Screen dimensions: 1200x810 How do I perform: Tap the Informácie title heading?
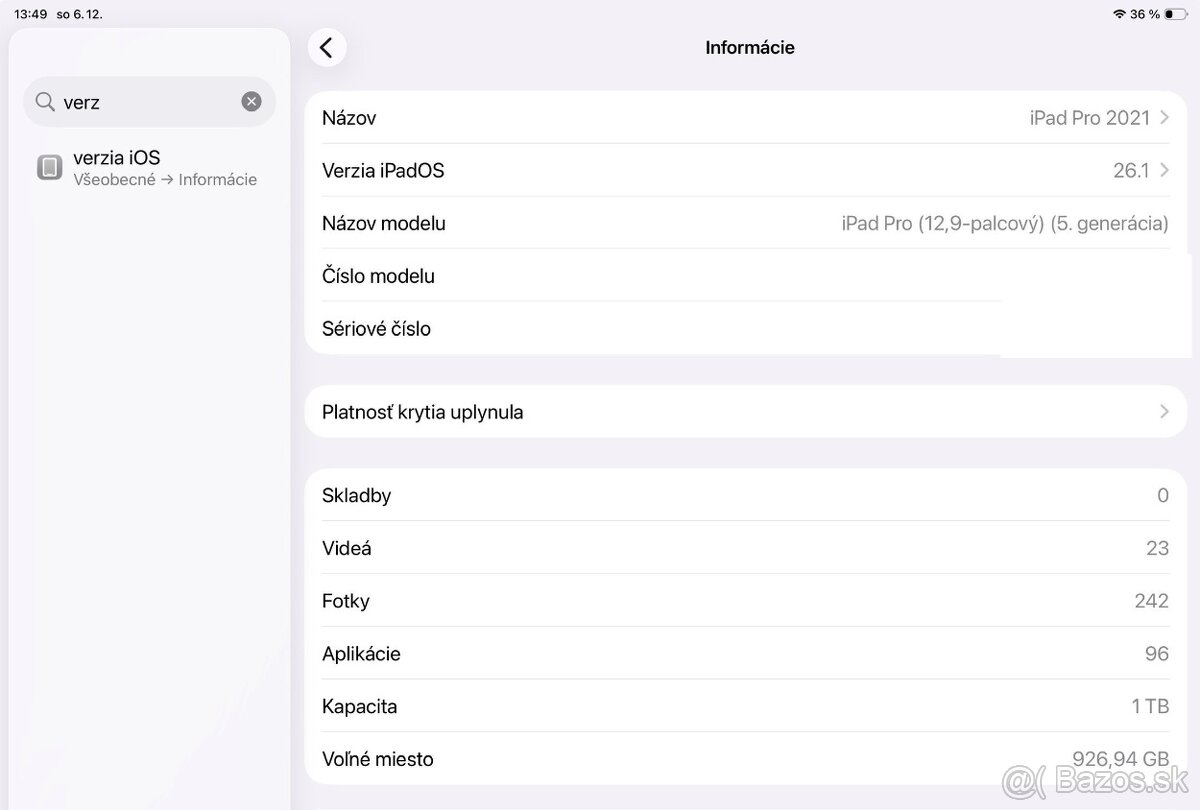click(748, 47)
